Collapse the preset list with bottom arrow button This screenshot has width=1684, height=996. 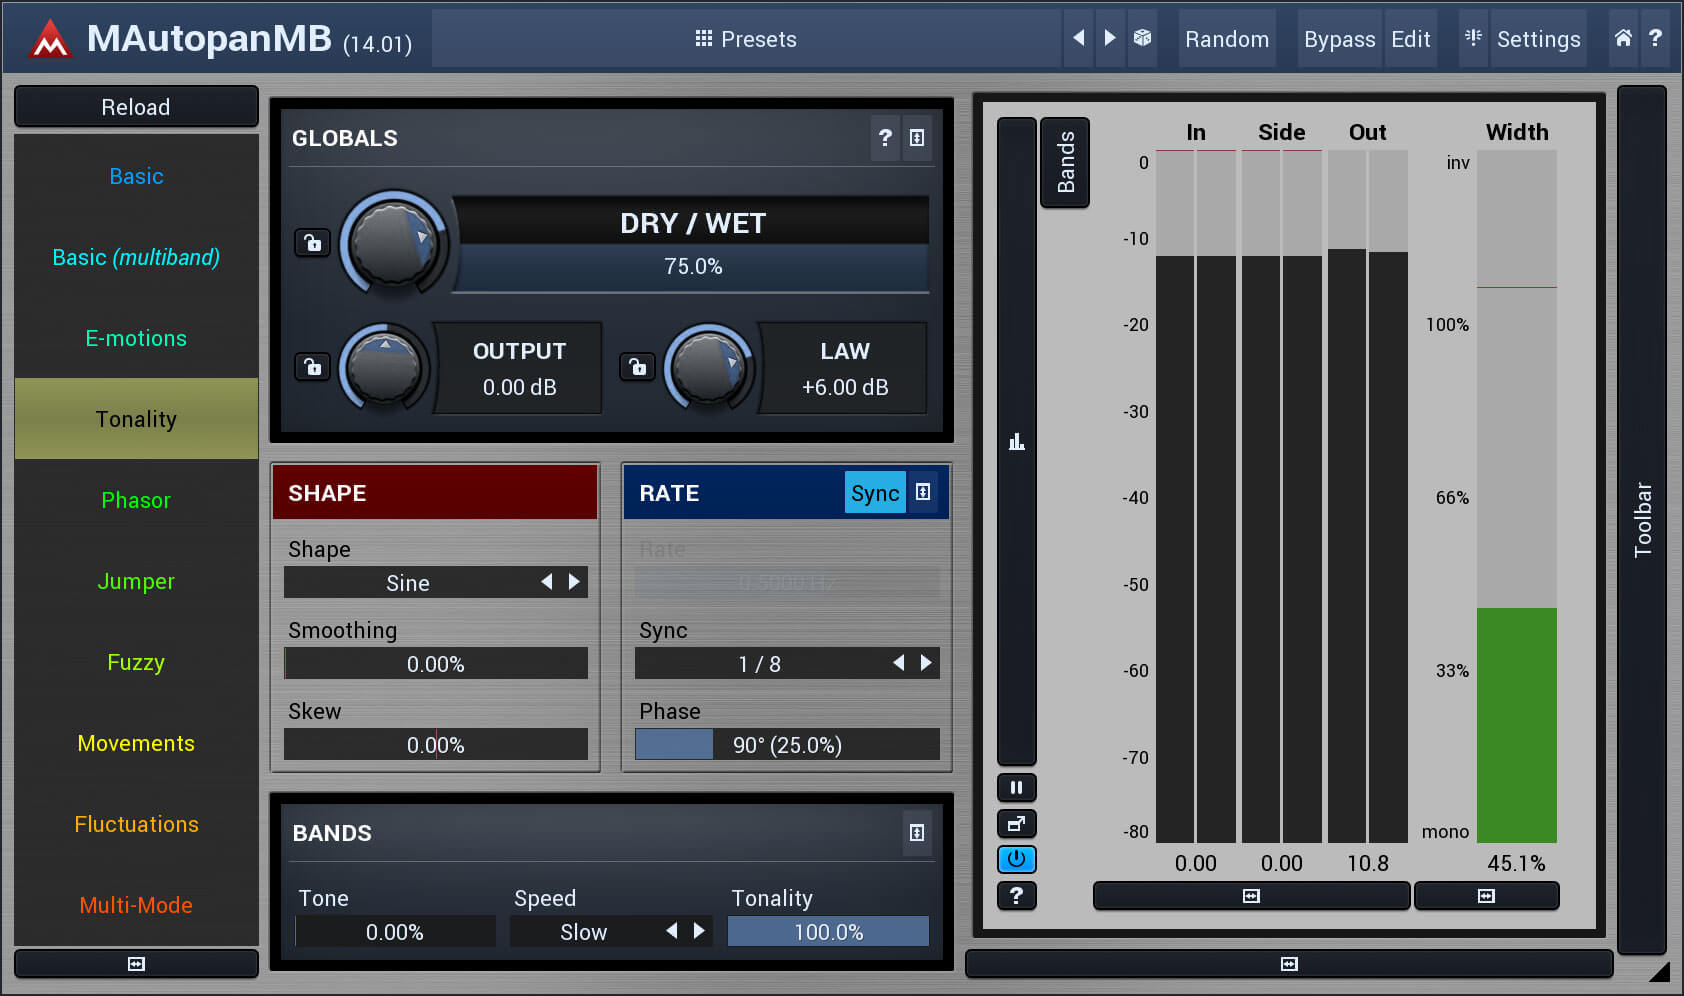(x=137, y=964)
